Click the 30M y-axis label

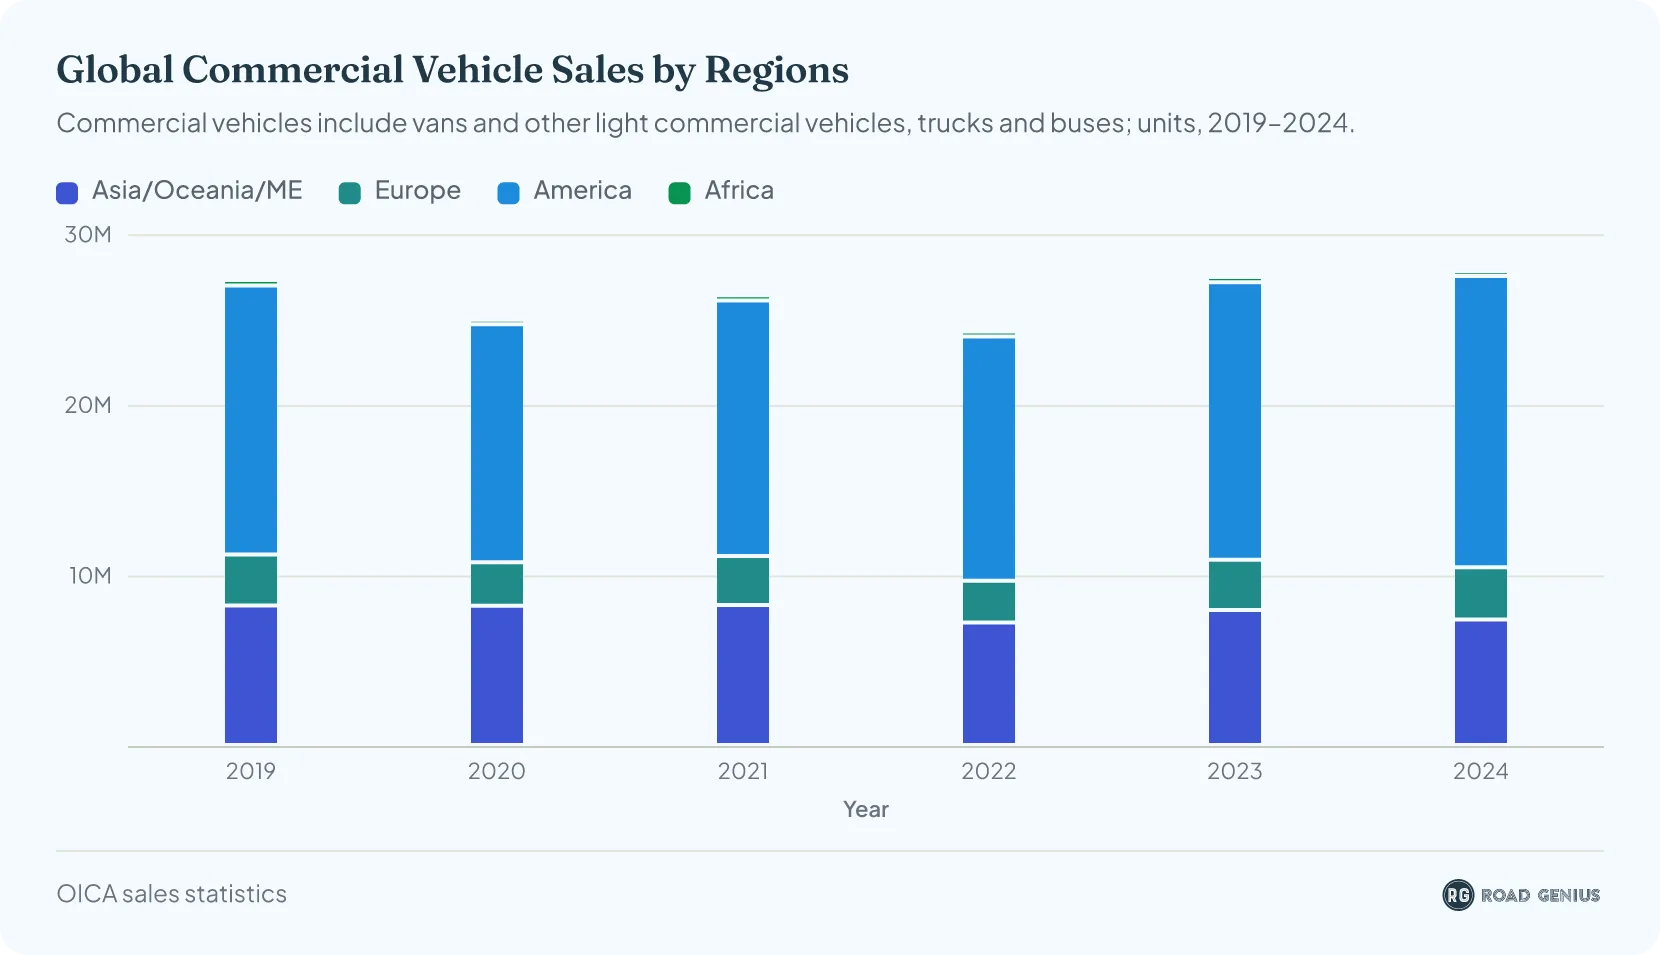coord(88,235)
